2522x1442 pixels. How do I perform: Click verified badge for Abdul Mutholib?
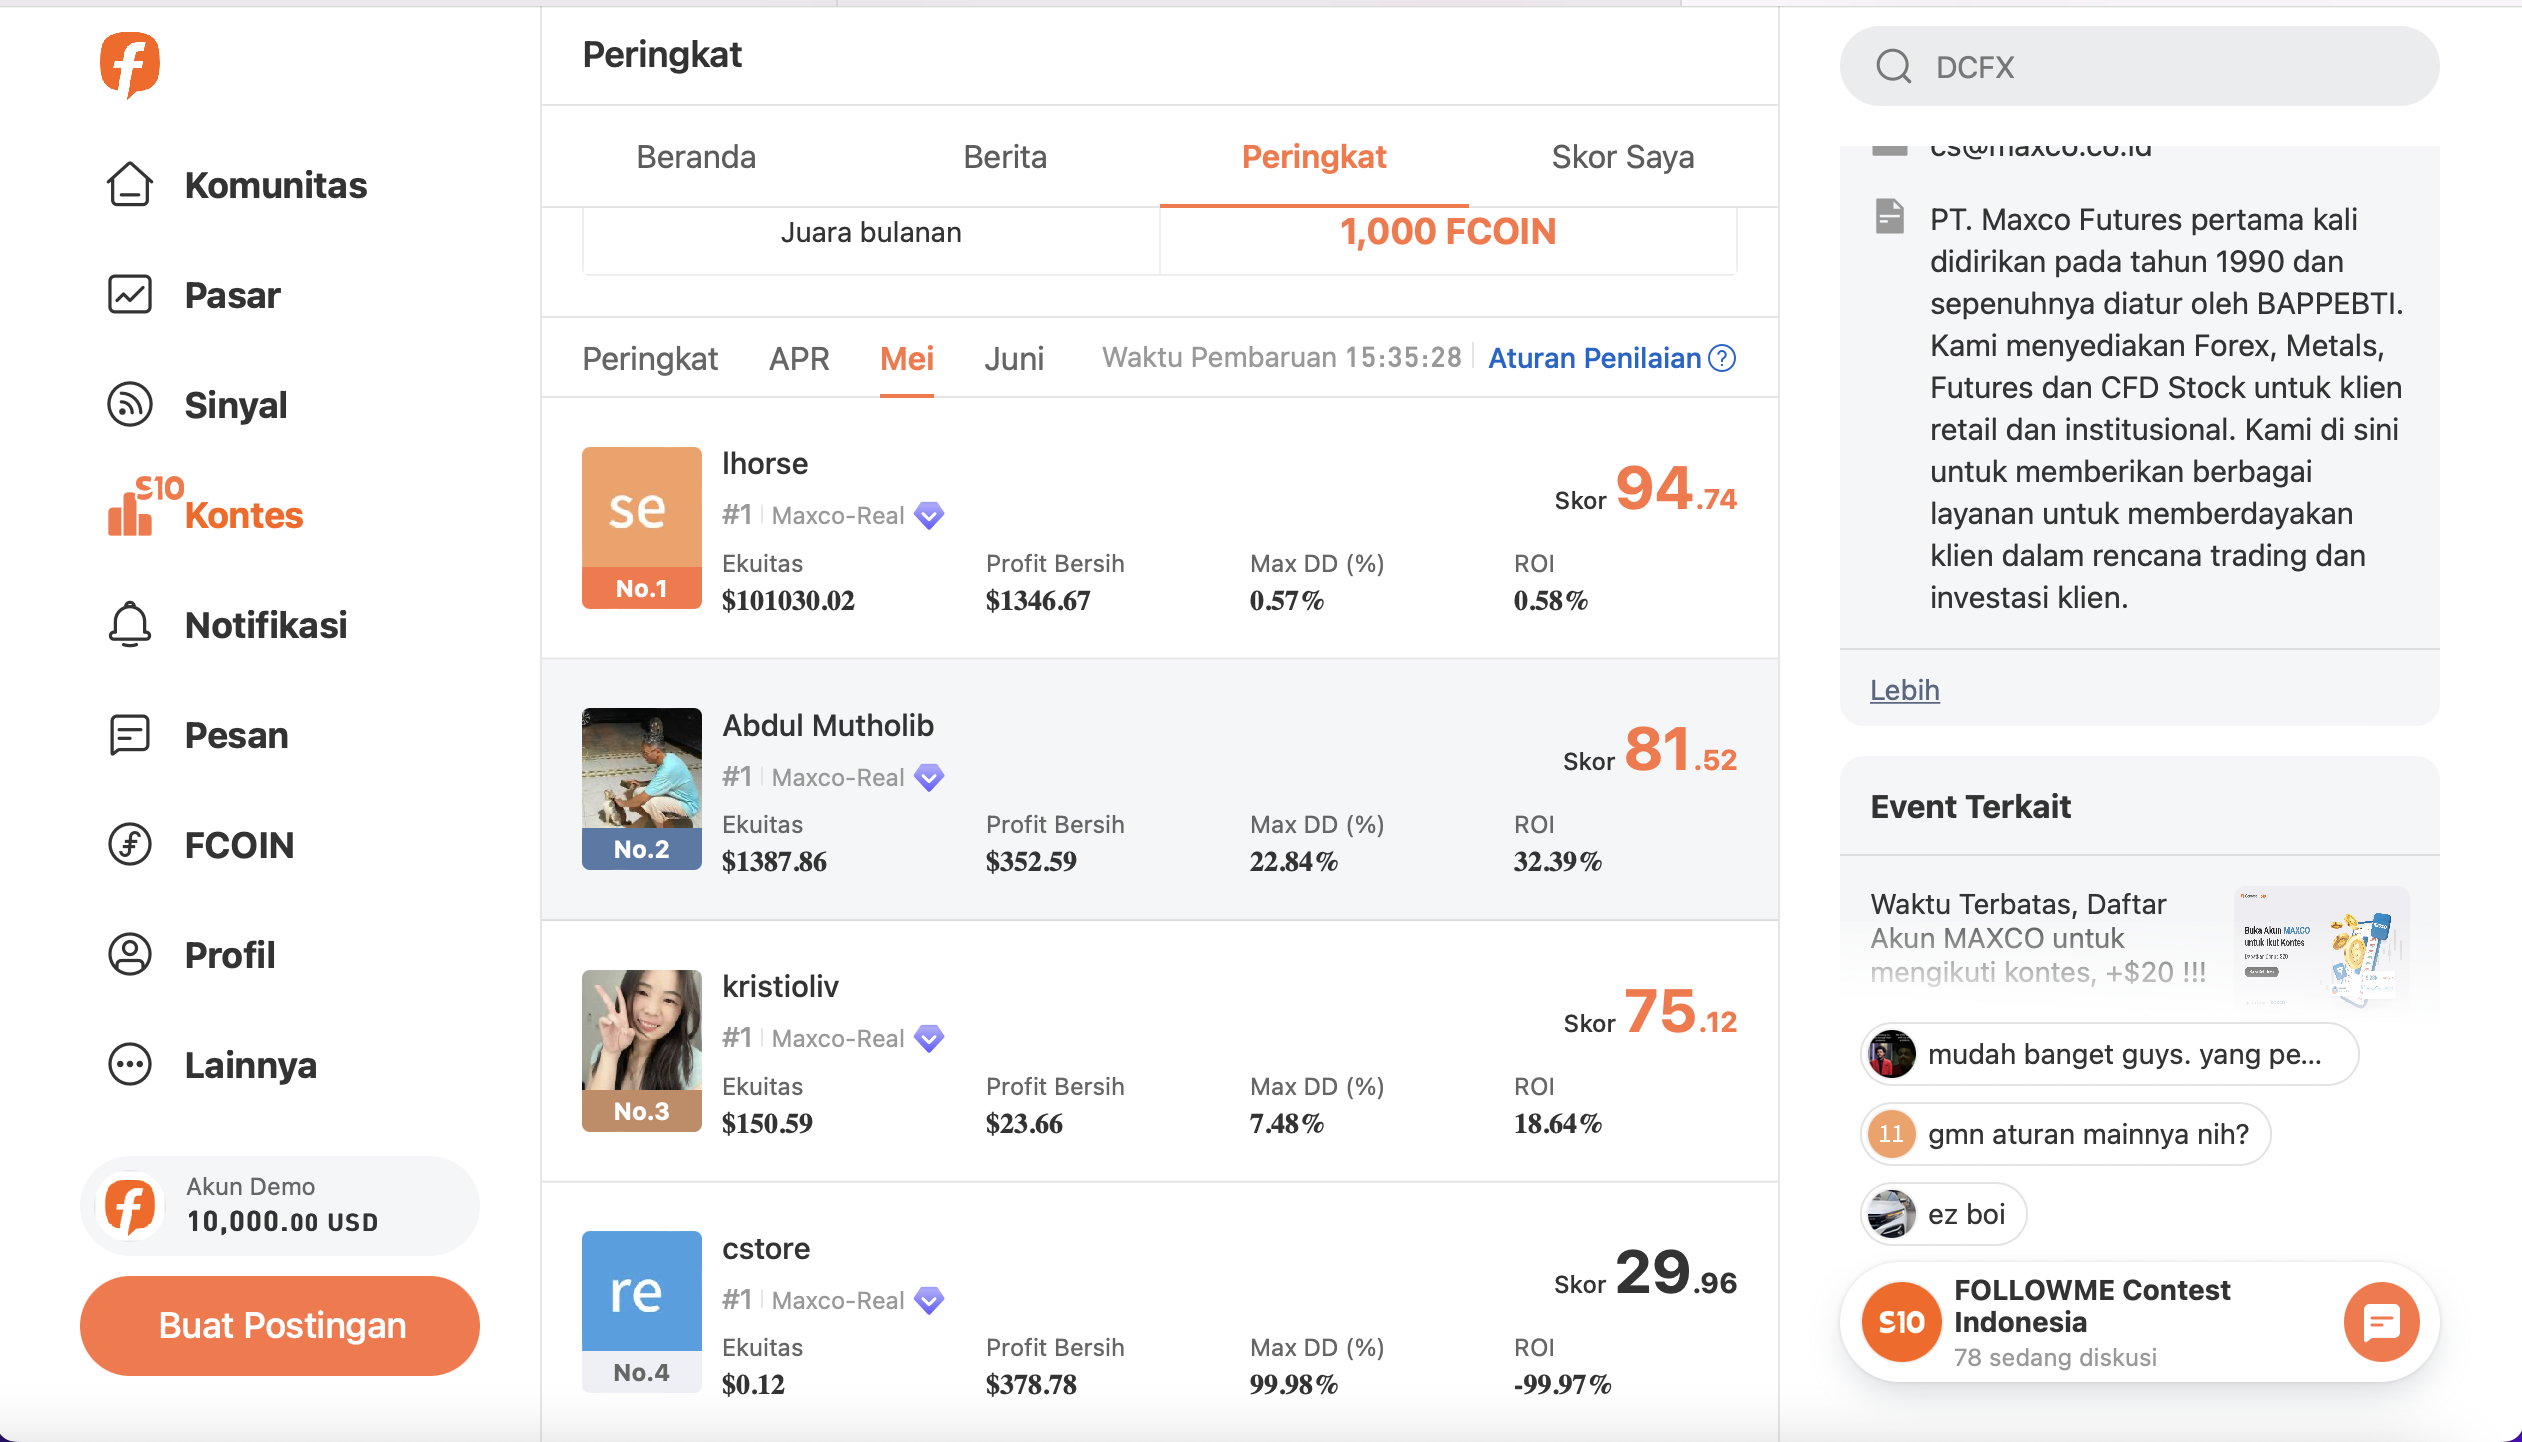click(x=929, y=778)
